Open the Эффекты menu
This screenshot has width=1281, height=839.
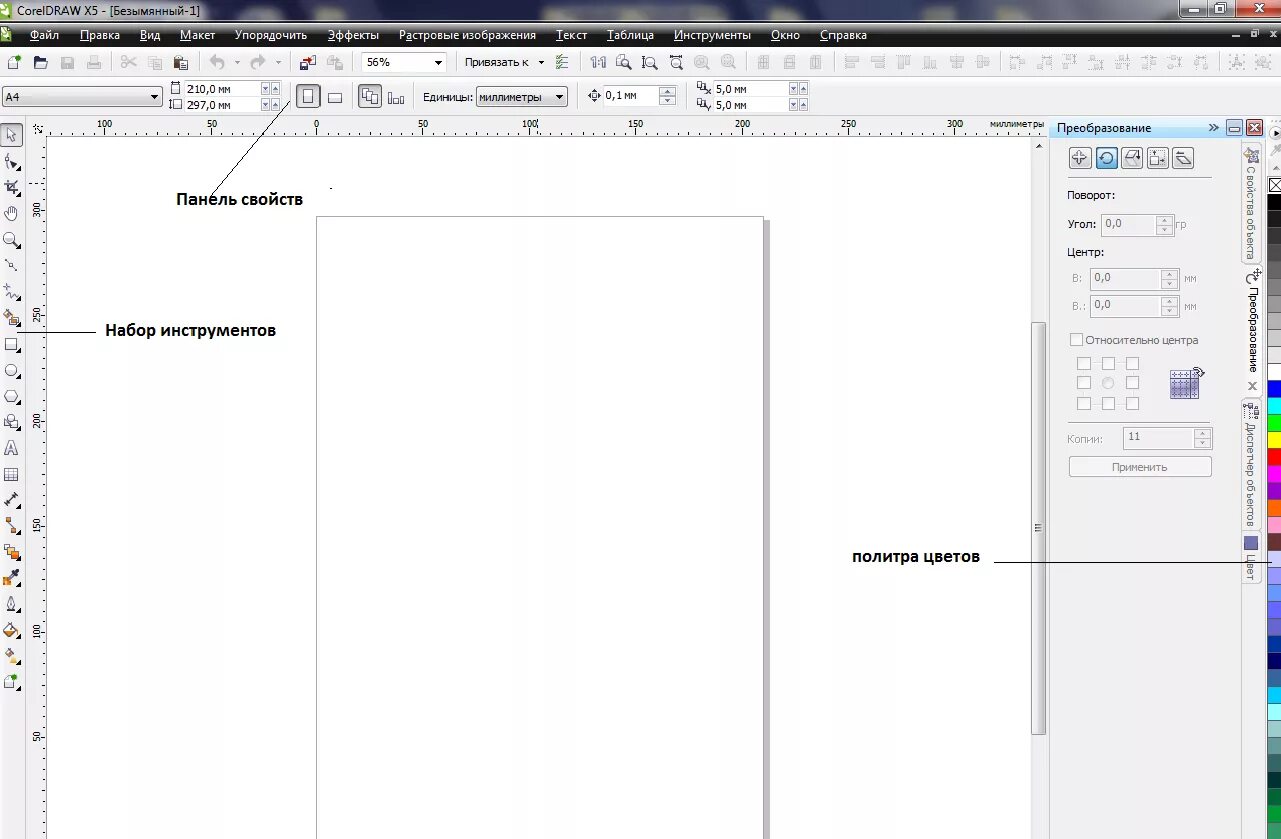pyautogui.click(x=353, y=35)
